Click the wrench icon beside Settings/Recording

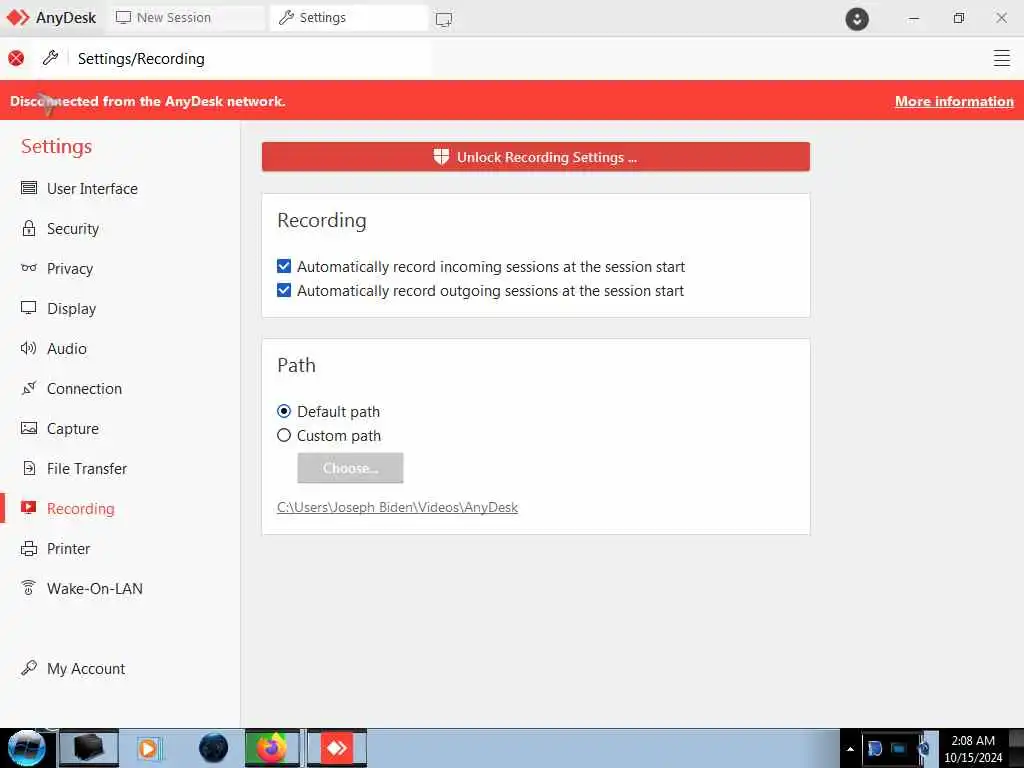(x=50, y=58)
